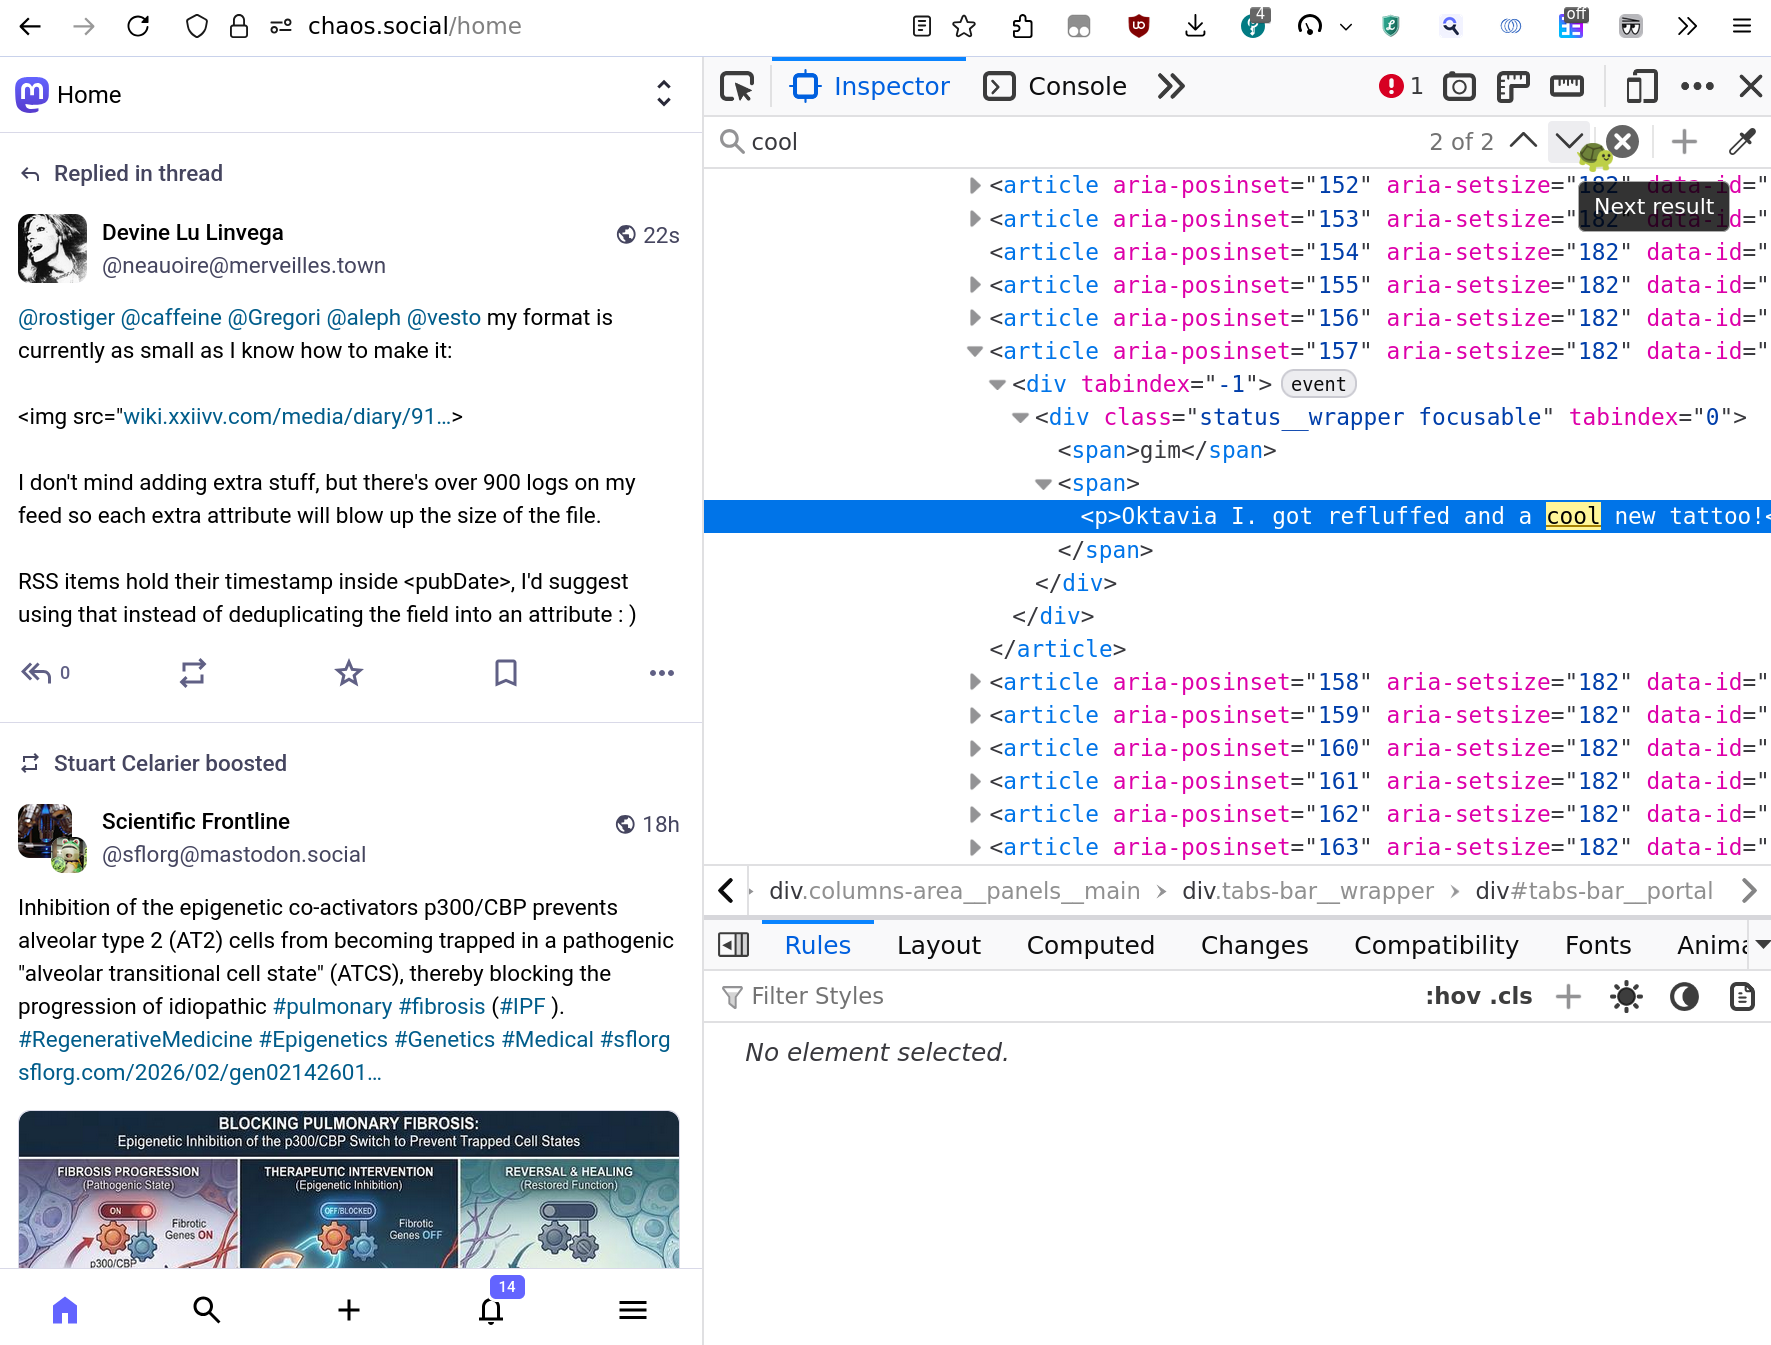Expand article with aria-posinset 158
The height and width of the screenshot is (1345, 1771).
(x=975, y=682)
